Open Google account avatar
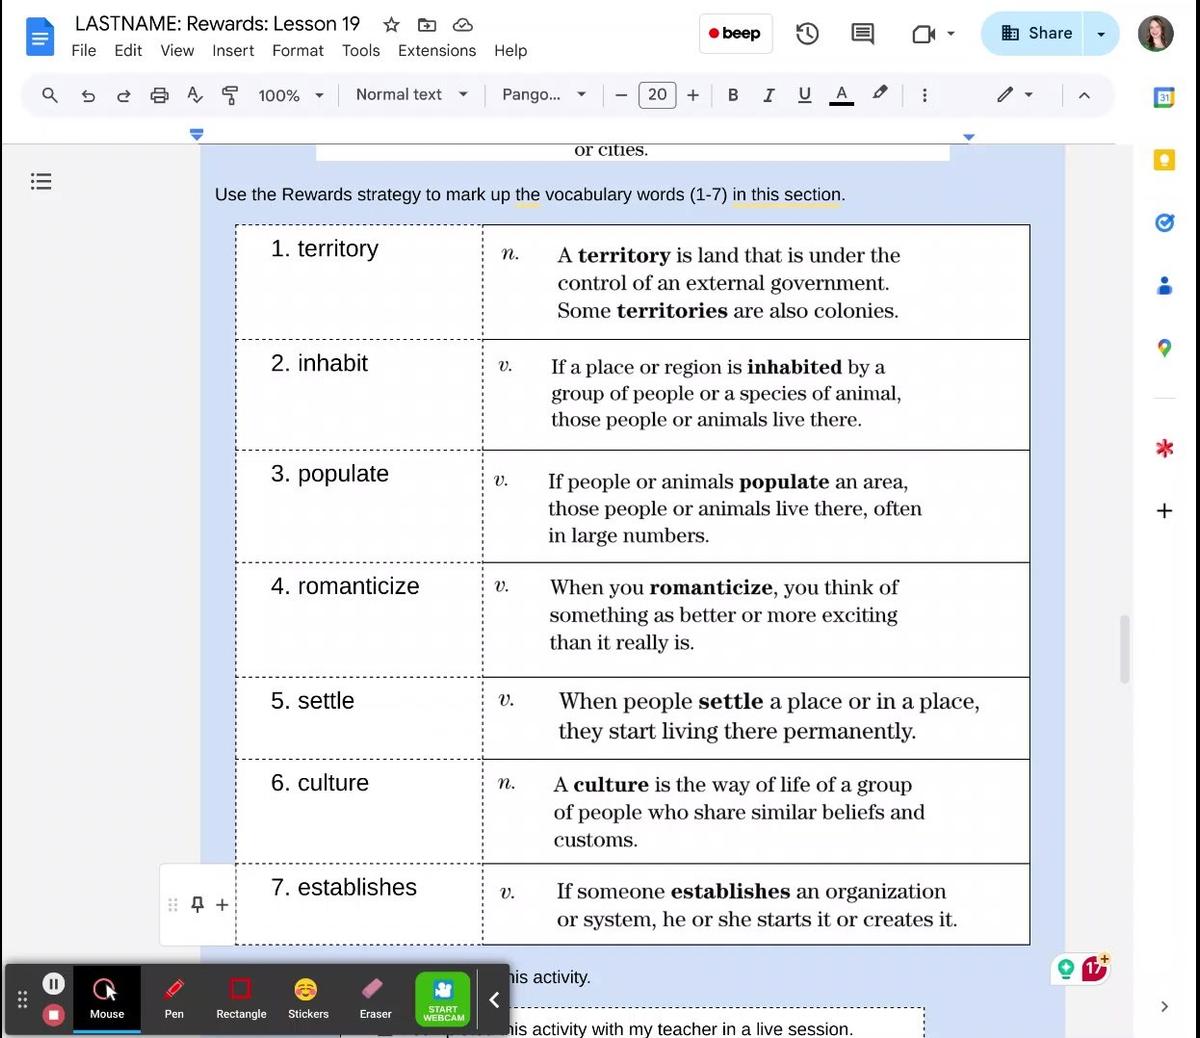Screen dimensions: 1200x1038 pyautogui.click(x=1156, y=34)
